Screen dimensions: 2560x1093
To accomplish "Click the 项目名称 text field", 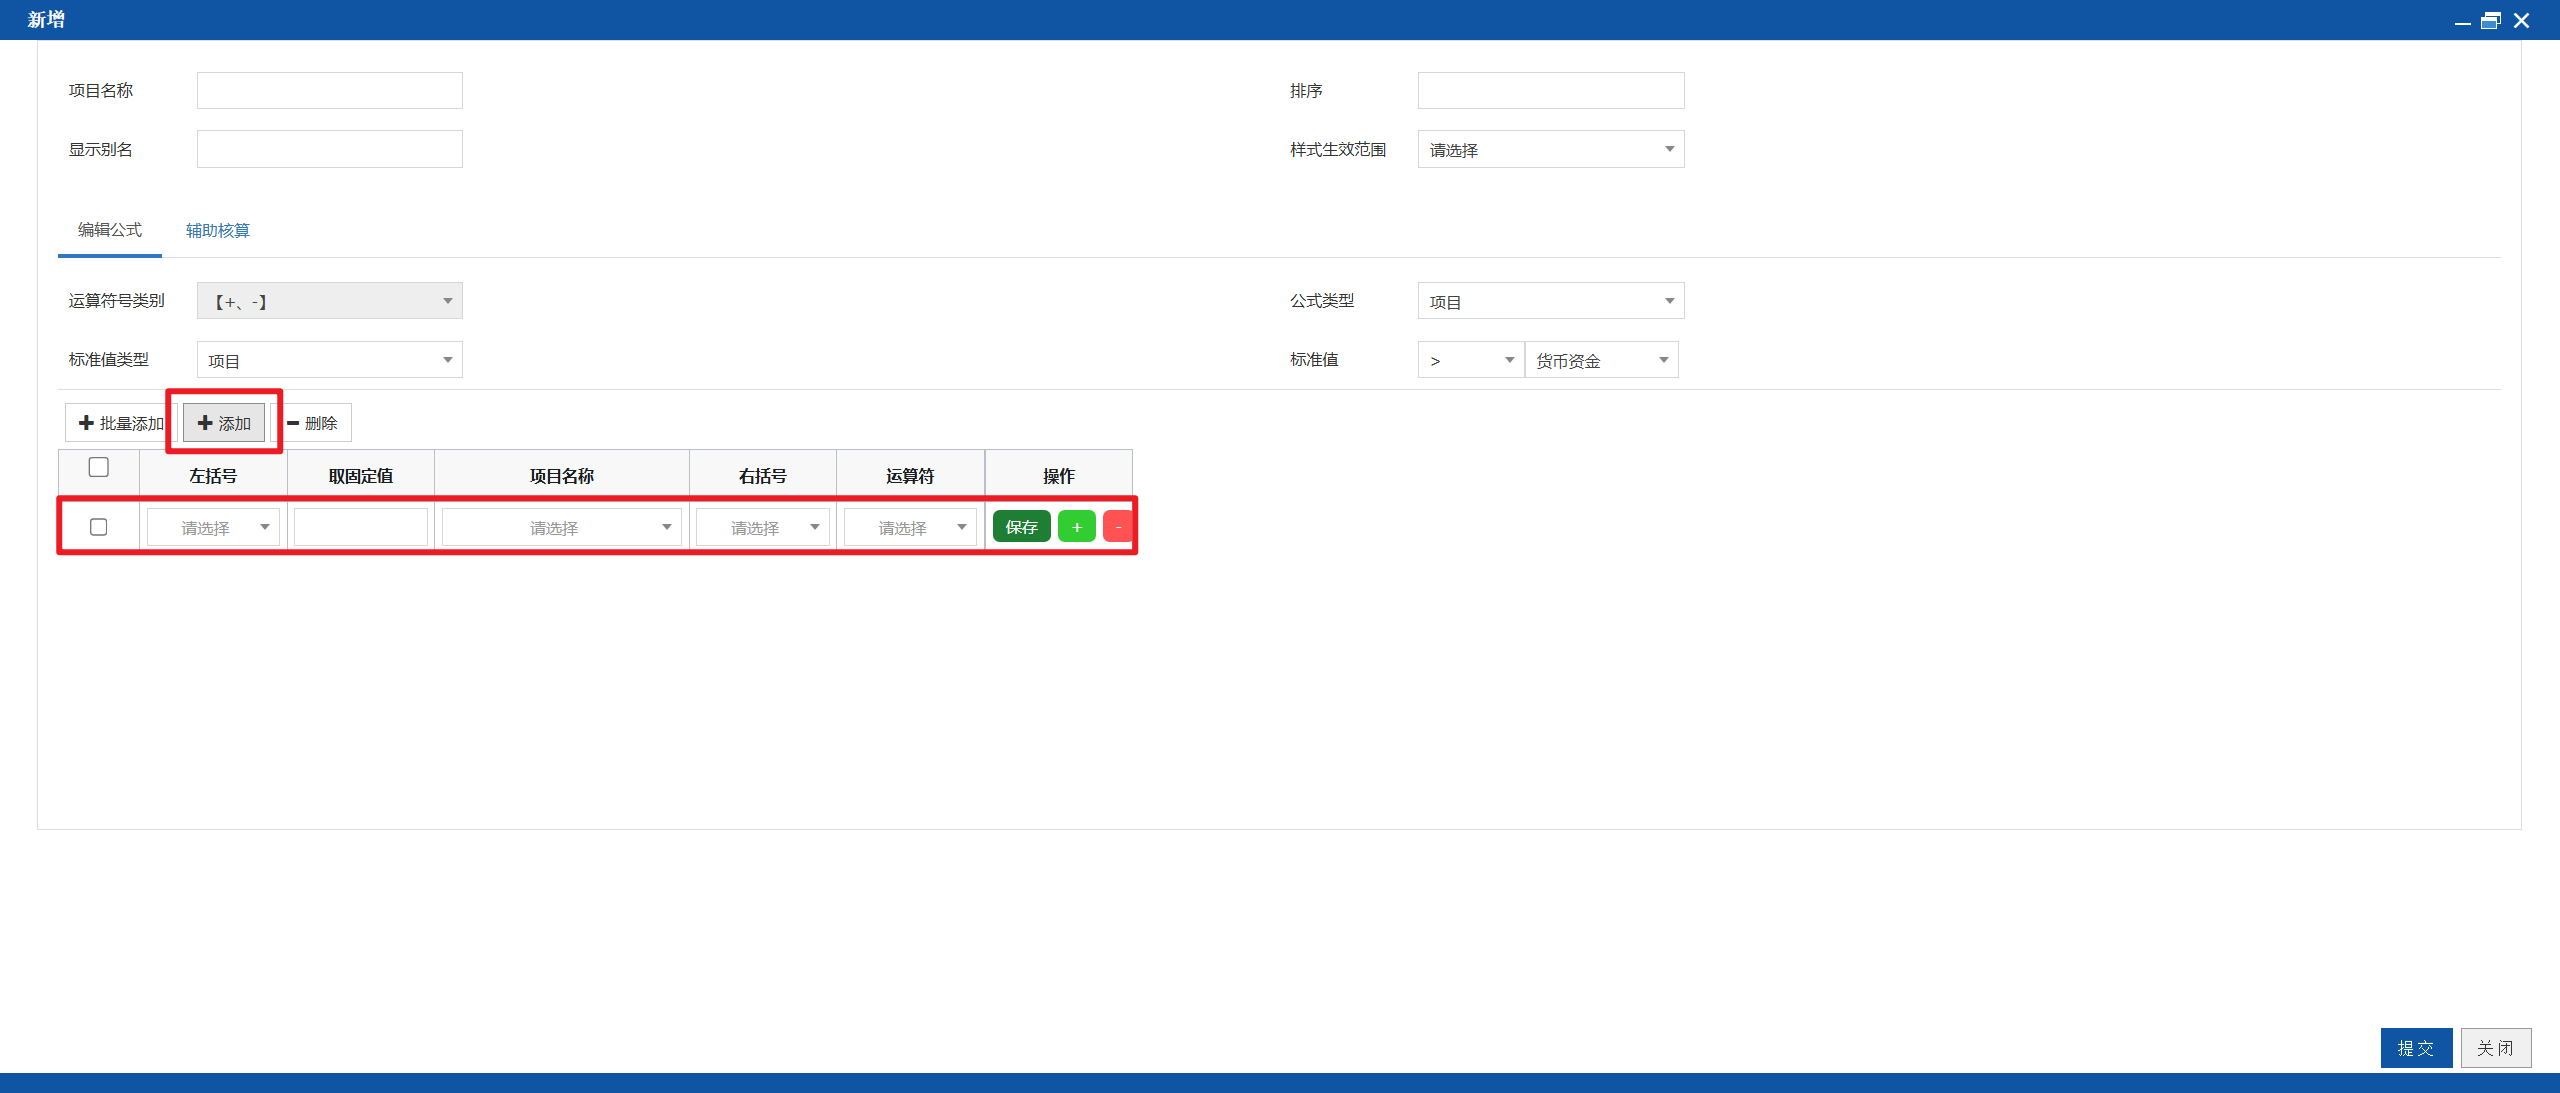I will [x=330, y=91].
